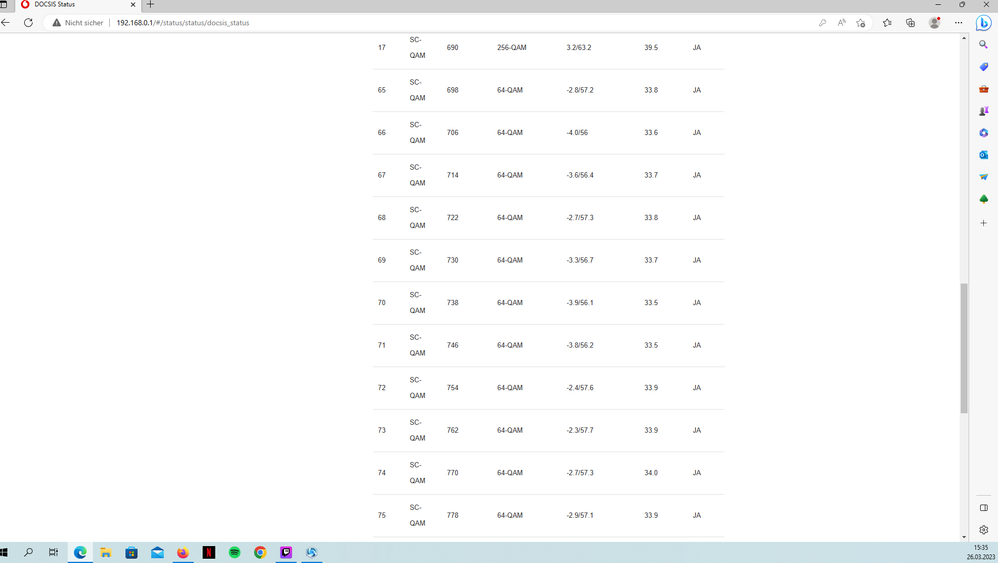
Task: Open Windows taskbar search
Action: (x=28, y=552)
